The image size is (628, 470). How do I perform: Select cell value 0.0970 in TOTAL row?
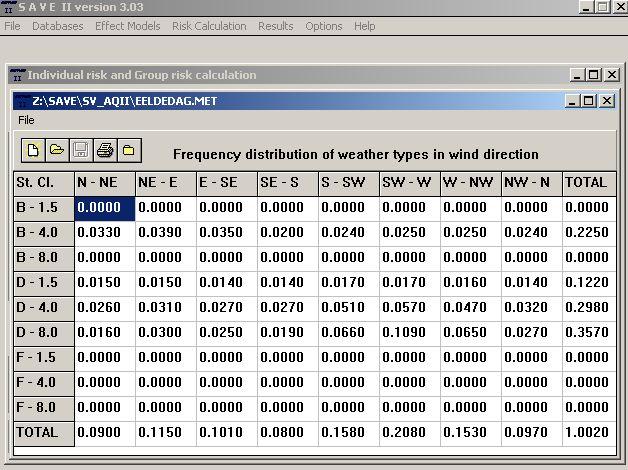tap(531, 433)
